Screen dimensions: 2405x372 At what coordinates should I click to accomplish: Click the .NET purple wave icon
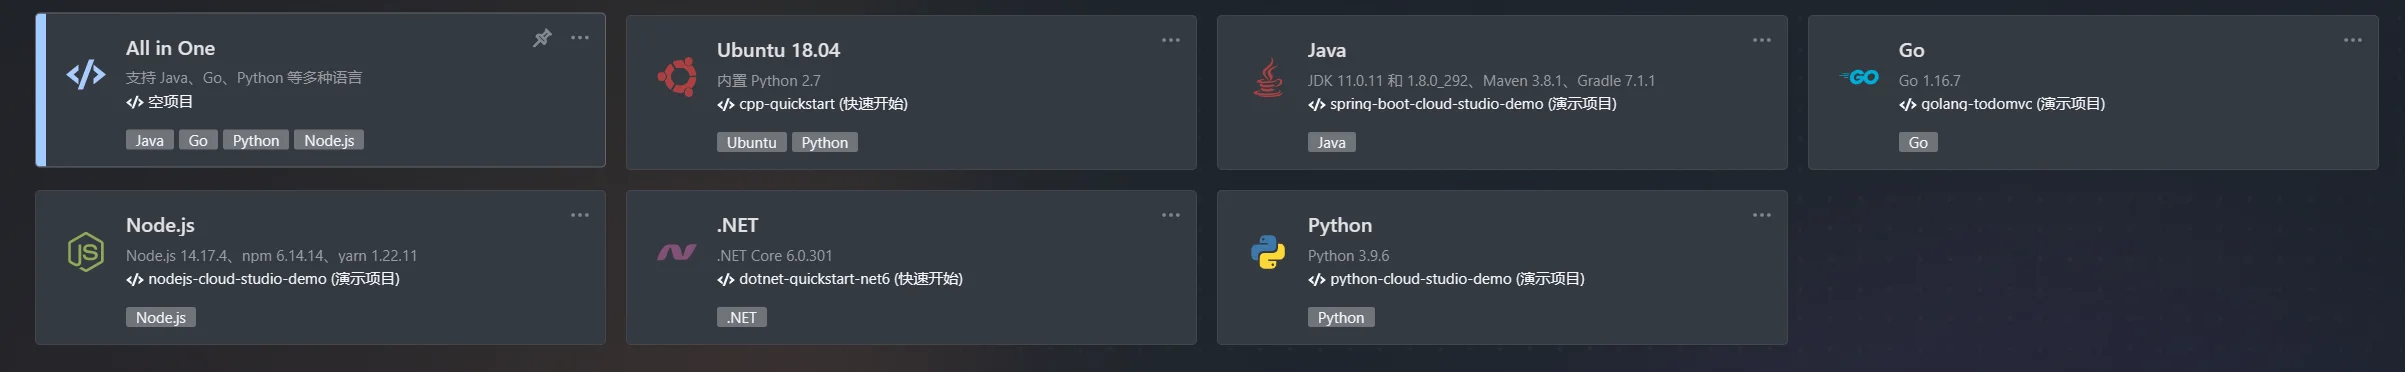tap(677, 252)
